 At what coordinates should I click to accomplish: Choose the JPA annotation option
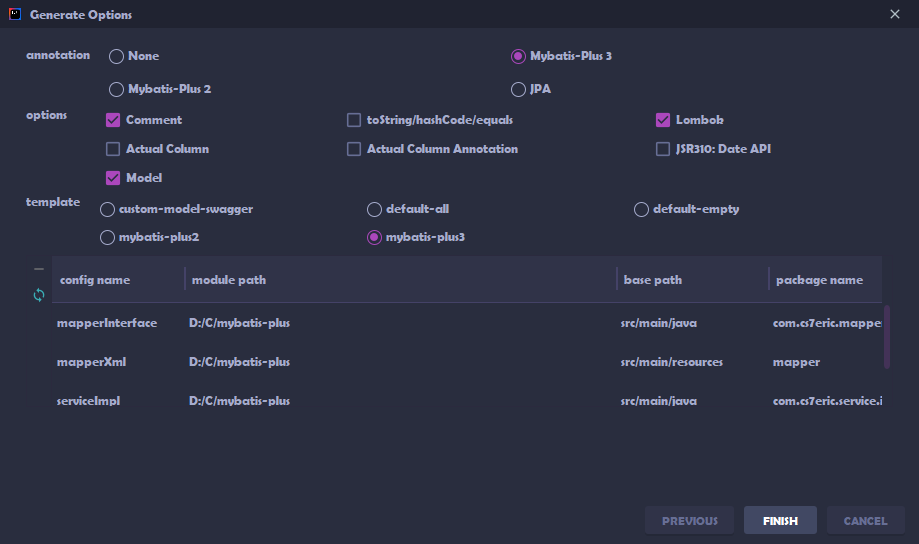coord(518,89)
